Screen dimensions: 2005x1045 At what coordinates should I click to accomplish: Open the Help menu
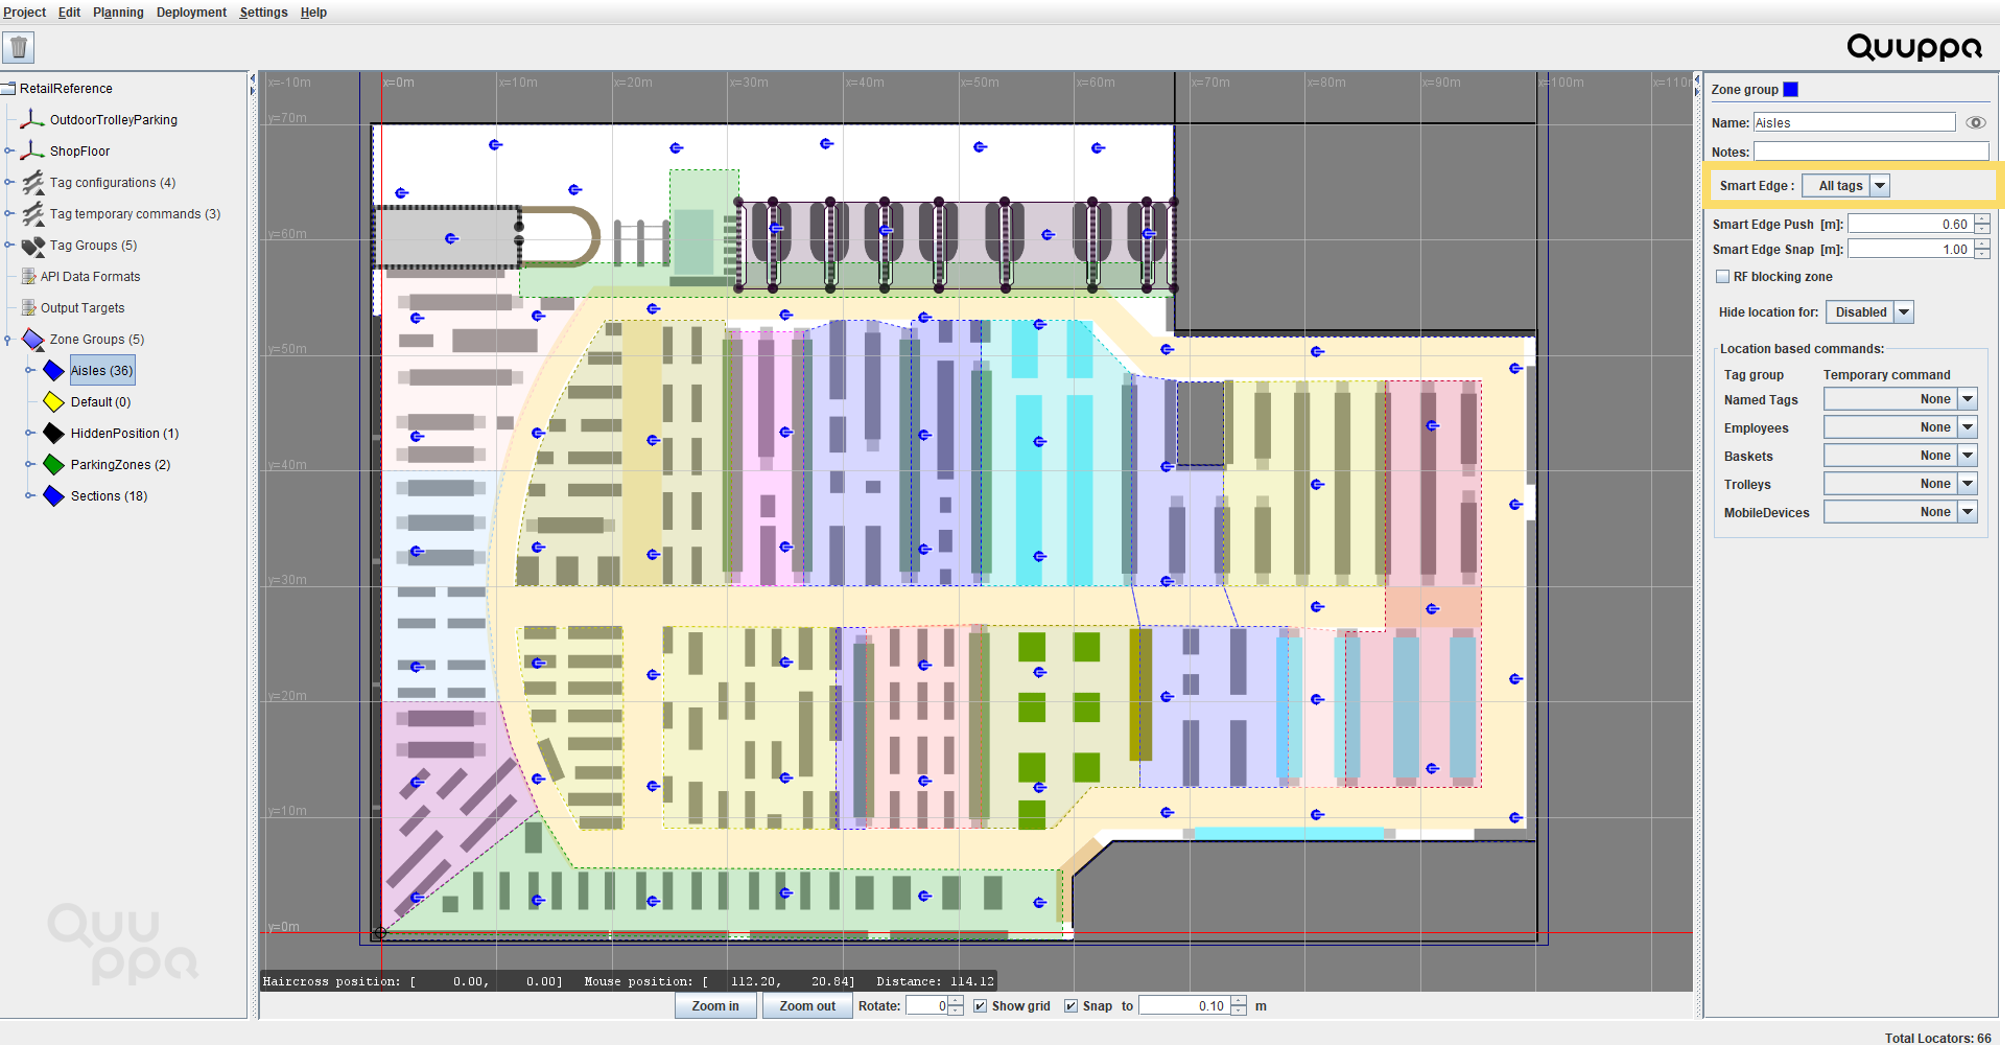click(313, 12)
